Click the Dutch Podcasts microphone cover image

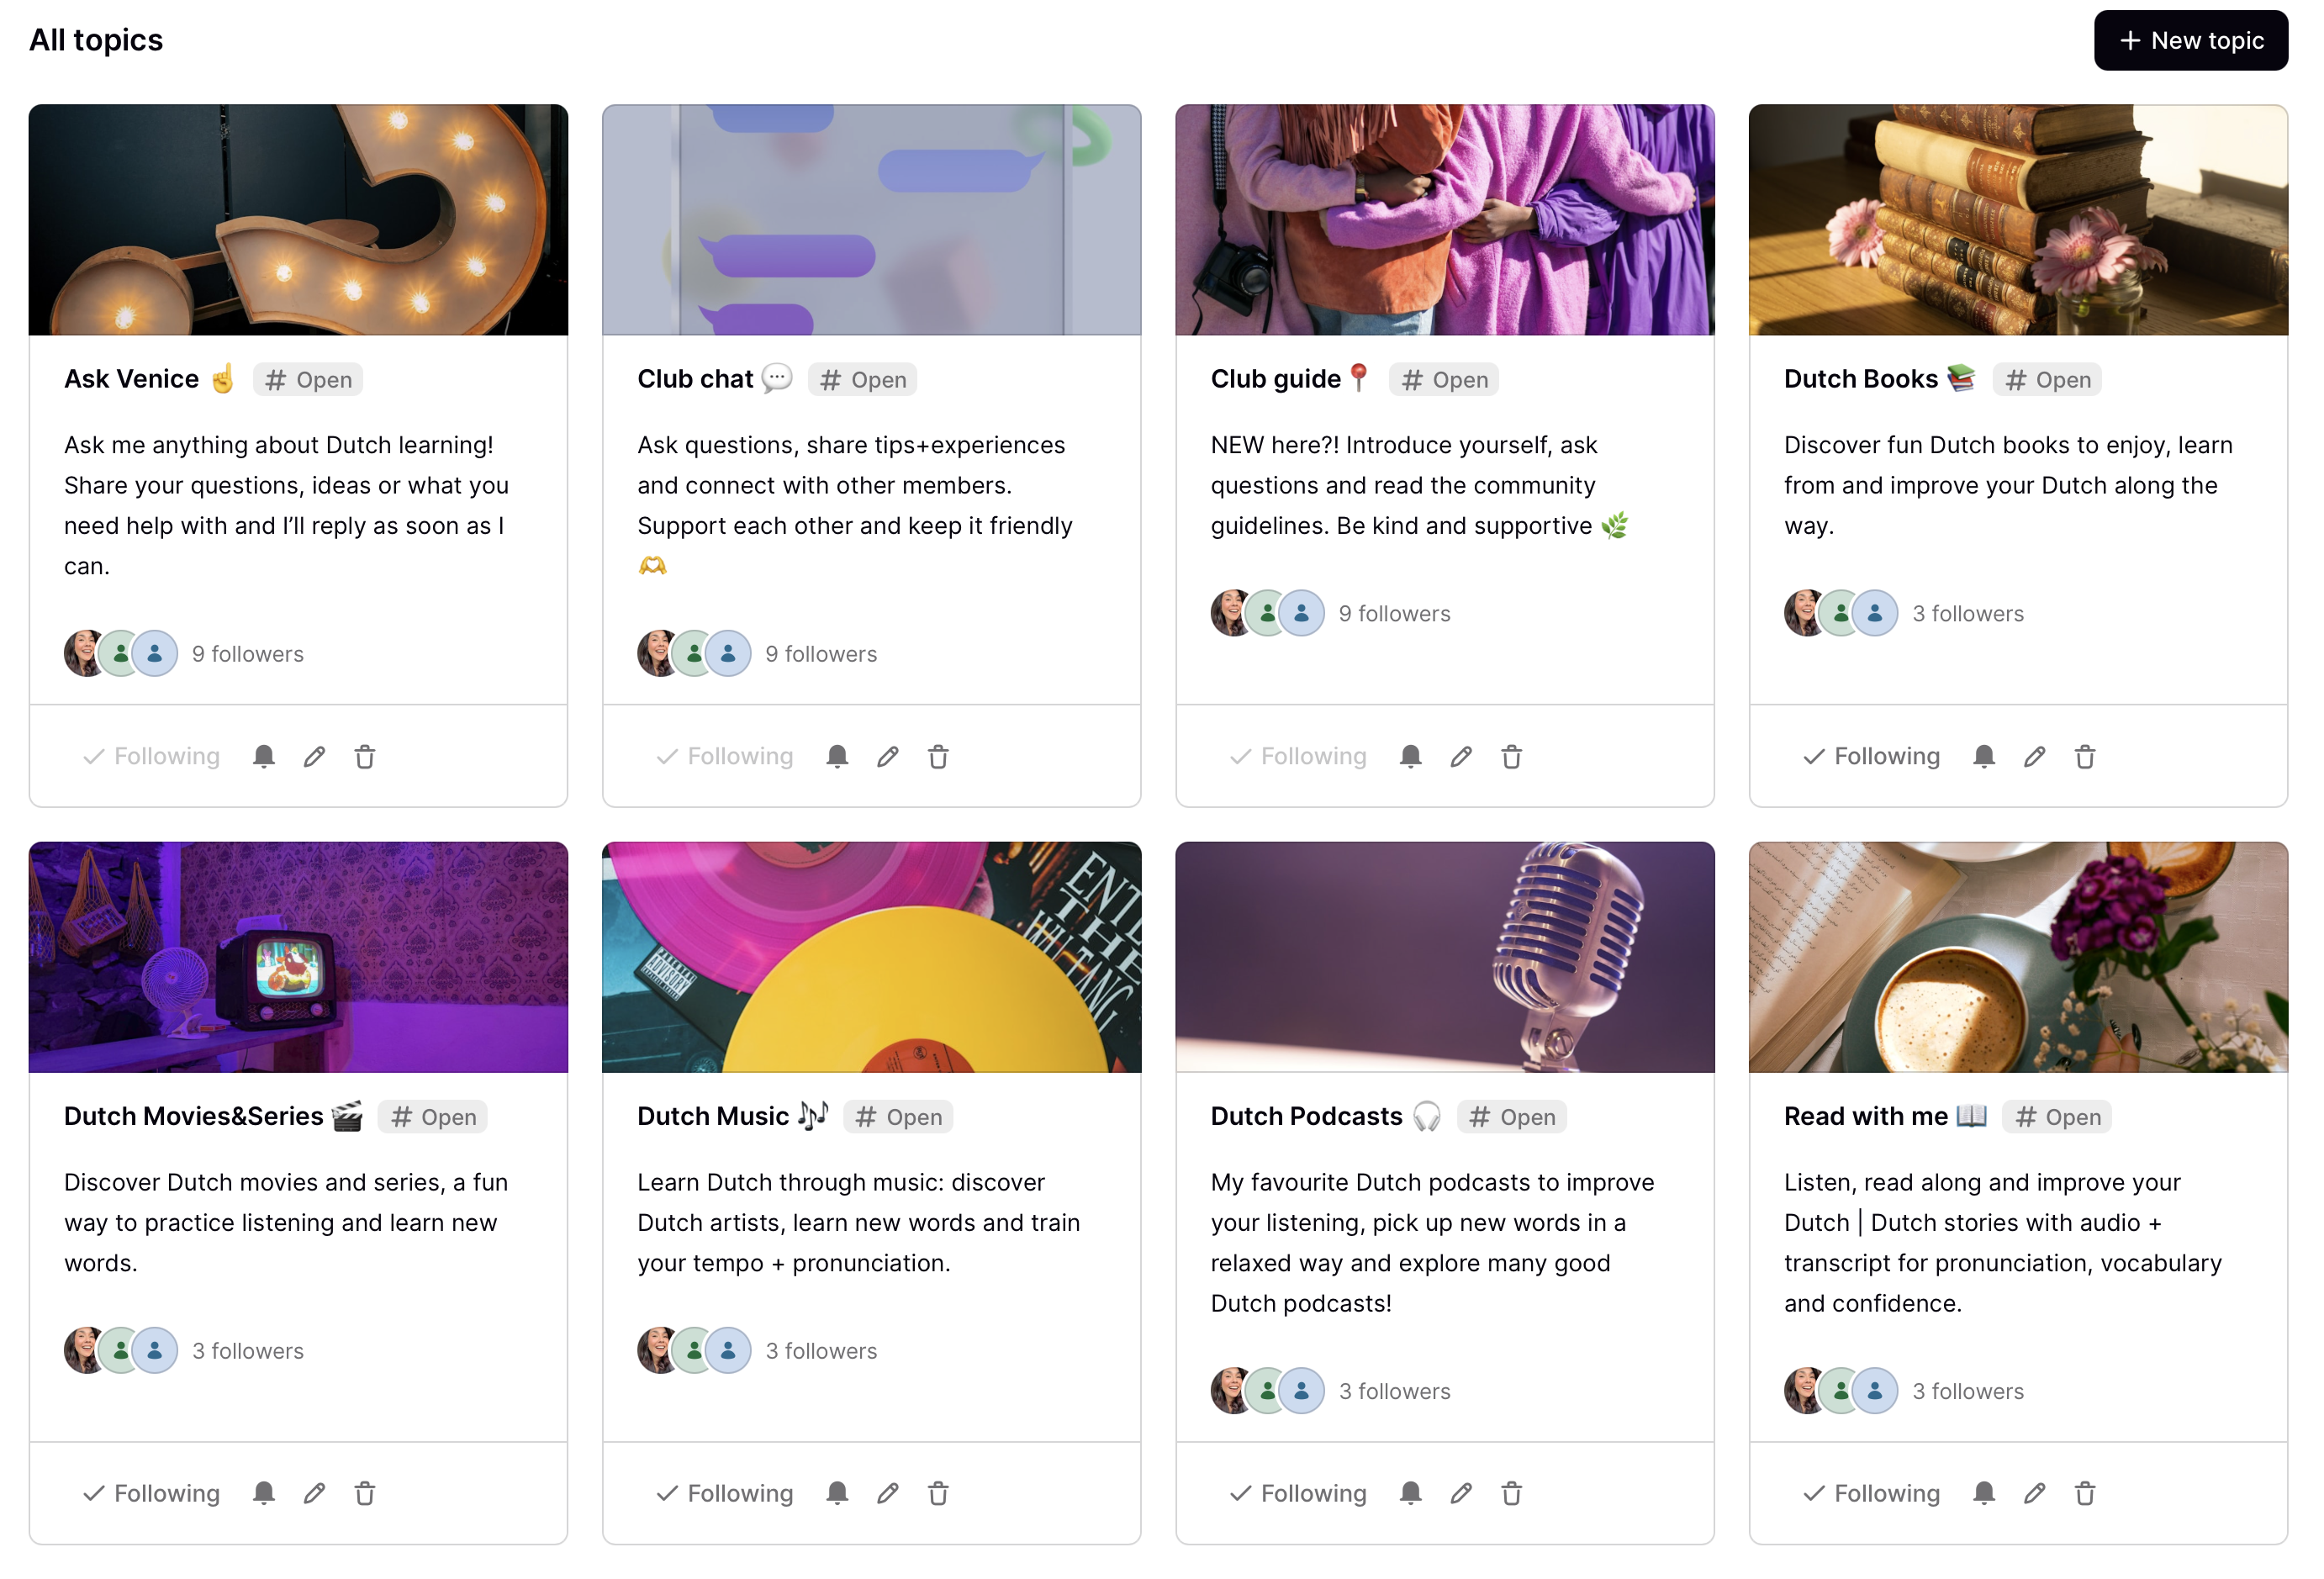point(1444,957)
